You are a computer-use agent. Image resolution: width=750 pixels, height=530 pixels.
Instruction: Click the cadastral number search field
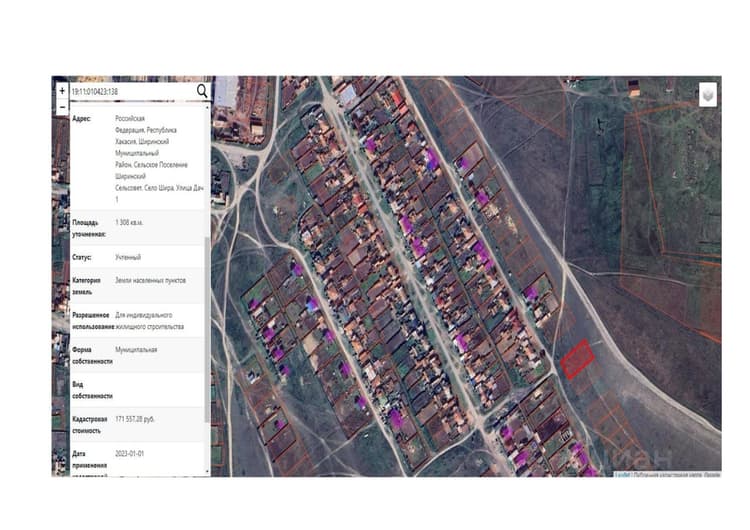coord(132,91)
